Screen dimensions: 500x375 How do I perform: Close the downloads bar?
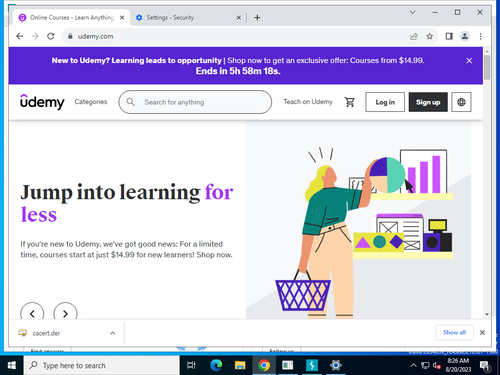pyautogui.click(x=482, y=332)
